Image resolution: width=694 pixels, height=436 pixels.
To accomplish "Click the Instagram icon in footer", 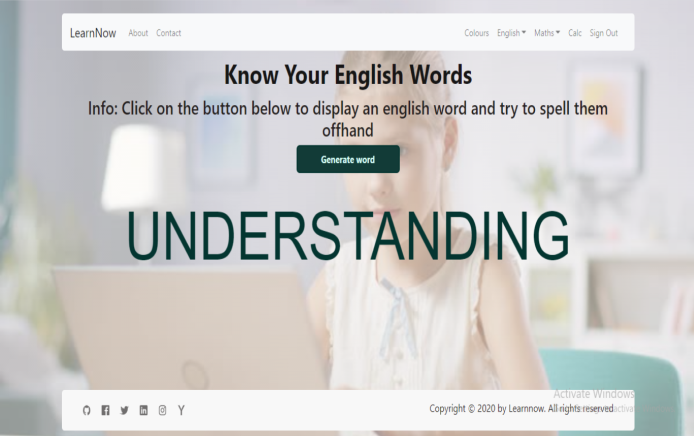I will [162, 410].
